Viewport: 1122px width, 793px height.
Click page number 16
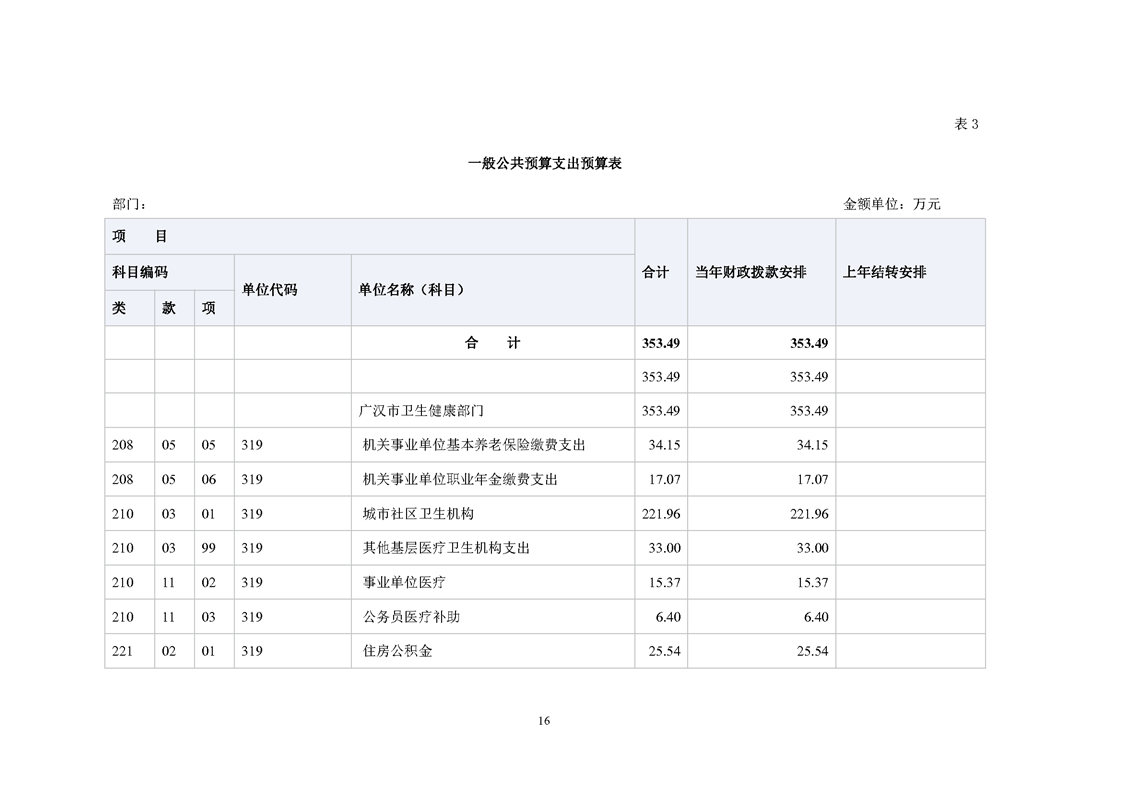tap(545, 721)
